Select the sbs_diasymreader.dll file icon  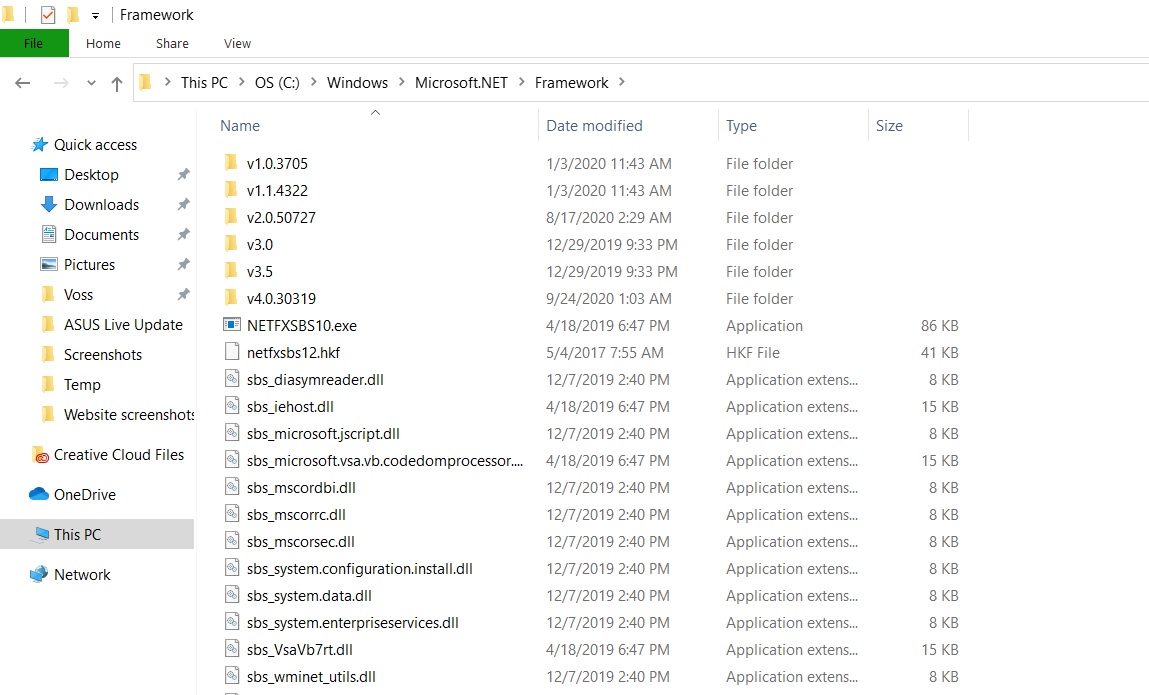click(232, 379)
